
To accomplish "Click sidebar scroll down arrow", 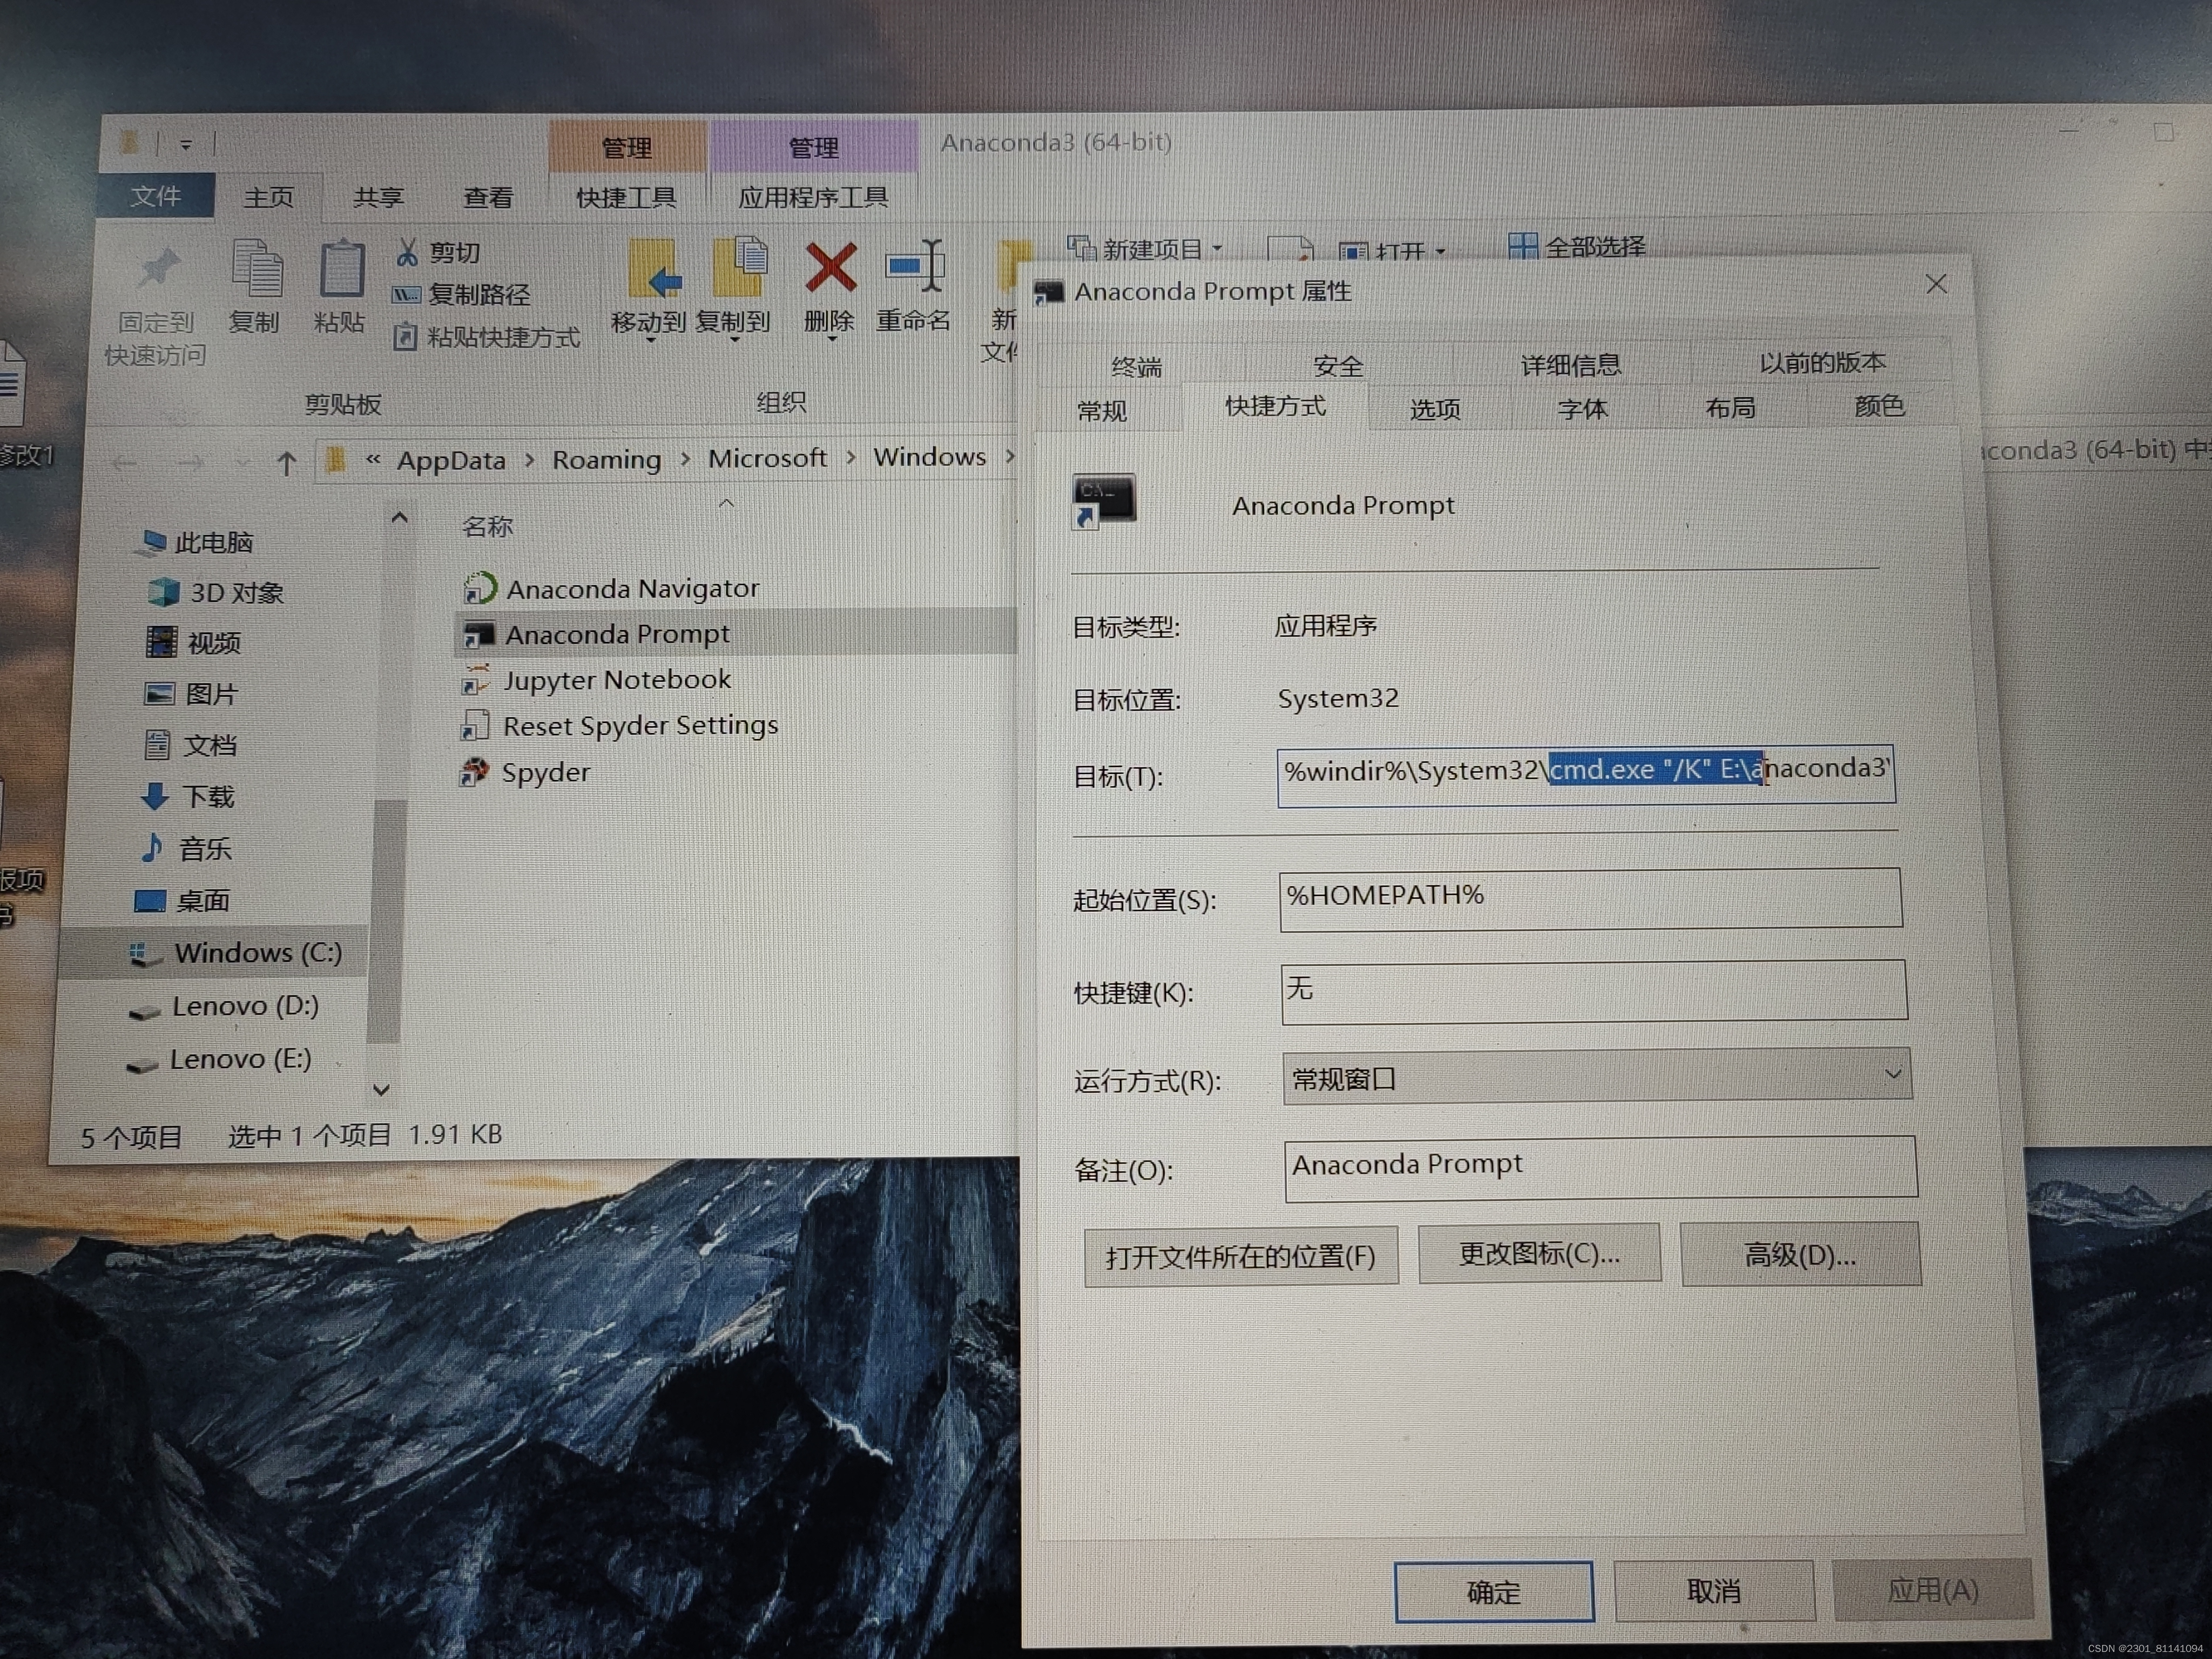I will [x=381, y=1090].
